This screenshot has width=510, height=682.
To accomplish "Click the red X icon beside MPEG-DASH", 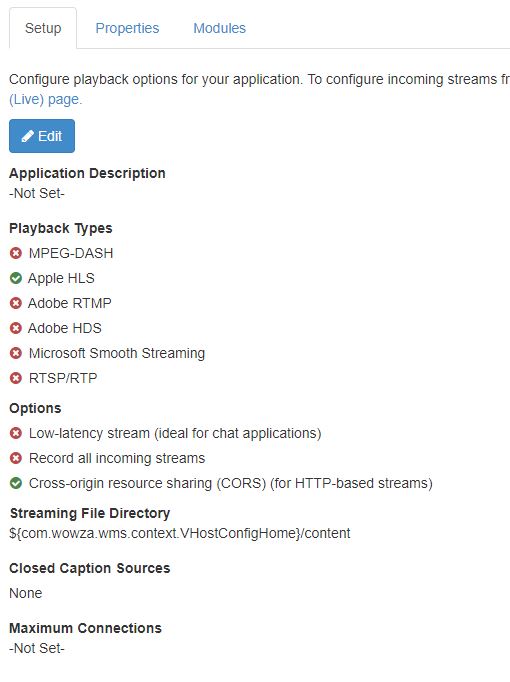I will 16,253.
